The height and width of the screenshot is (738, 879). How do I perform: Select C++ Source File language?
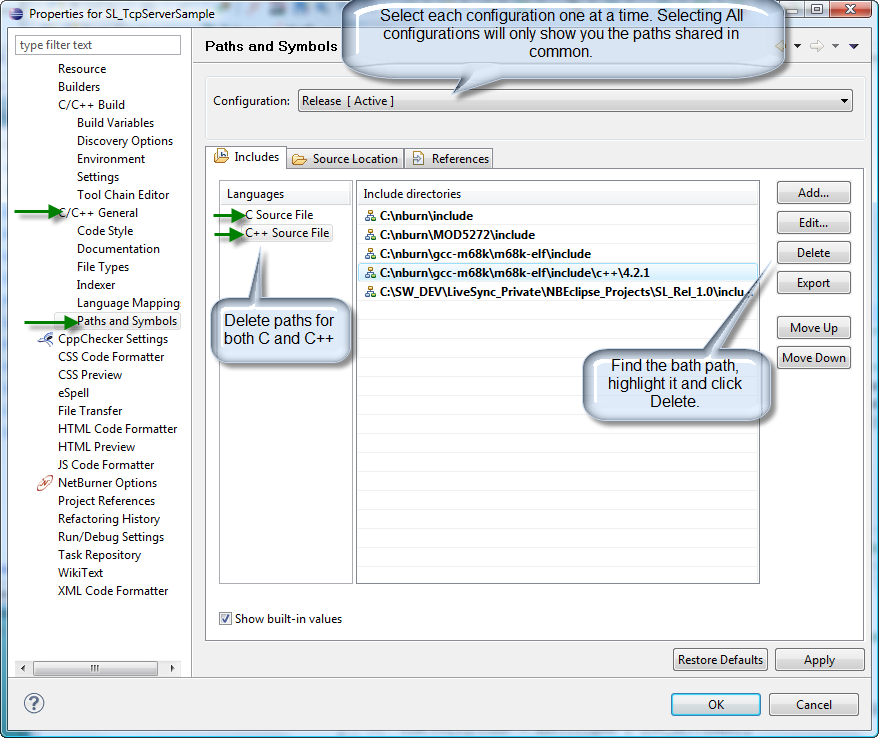tap(287, 233)
